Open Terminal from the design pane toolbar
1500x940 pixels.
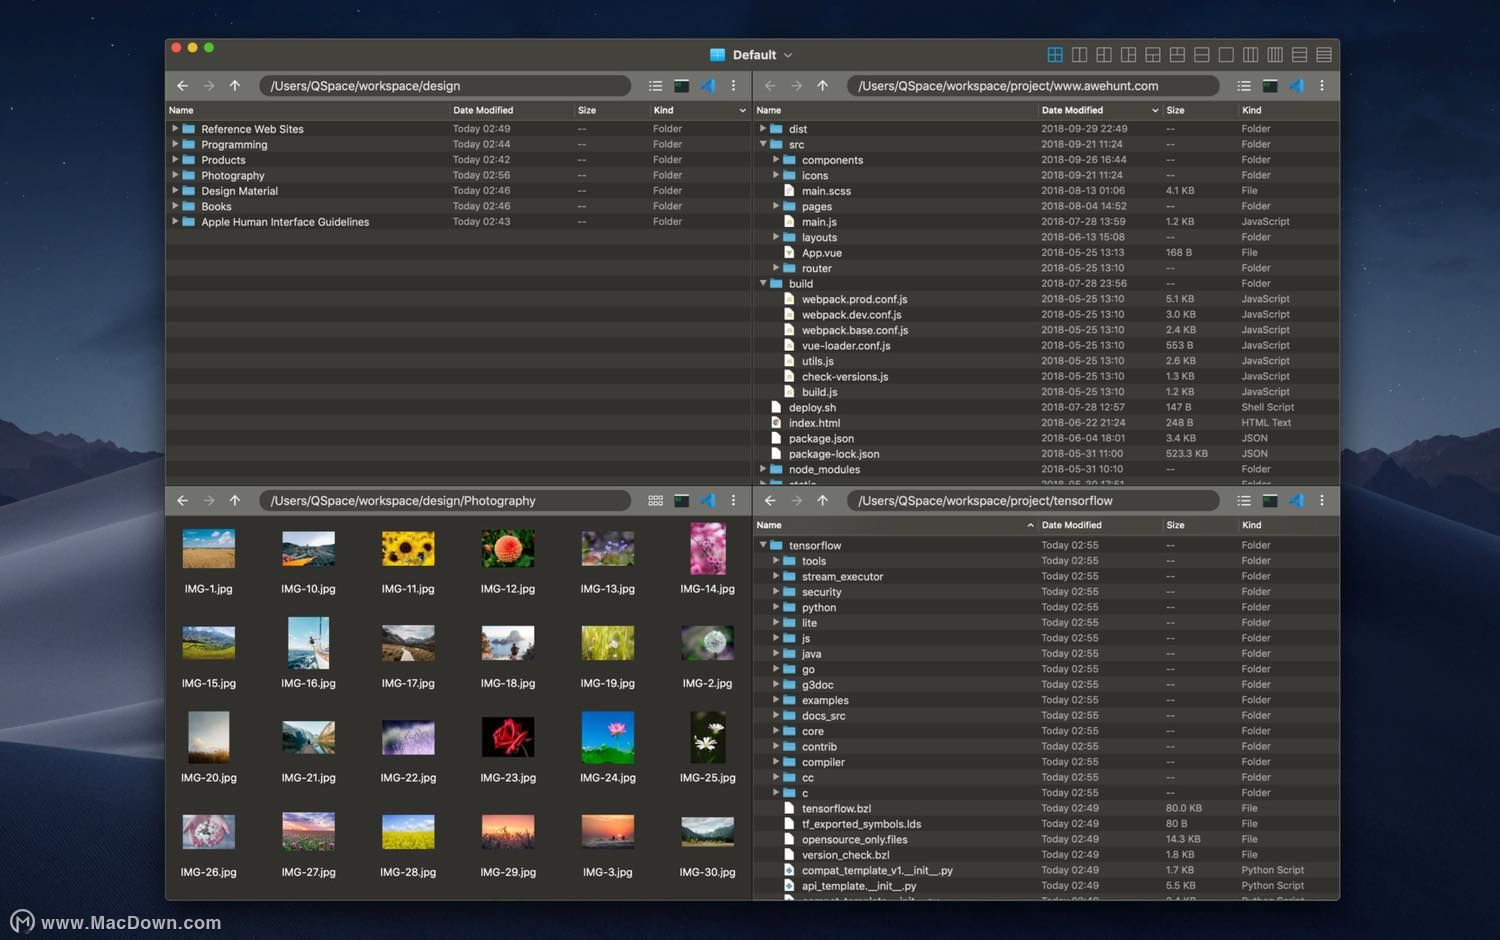(x=682, y=86)
